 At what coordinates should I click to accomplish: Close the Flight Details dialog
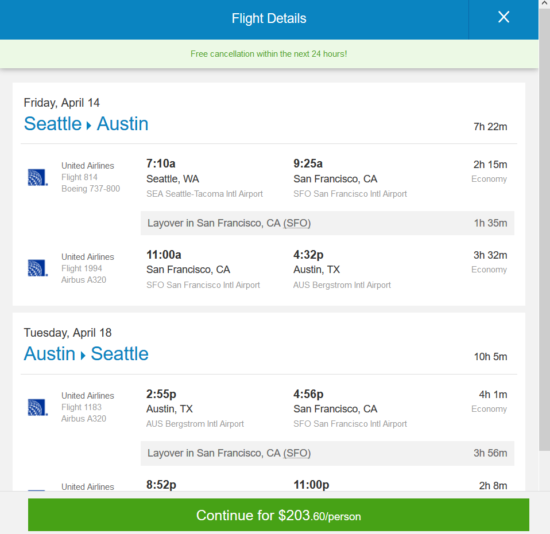tap(503, 17)
